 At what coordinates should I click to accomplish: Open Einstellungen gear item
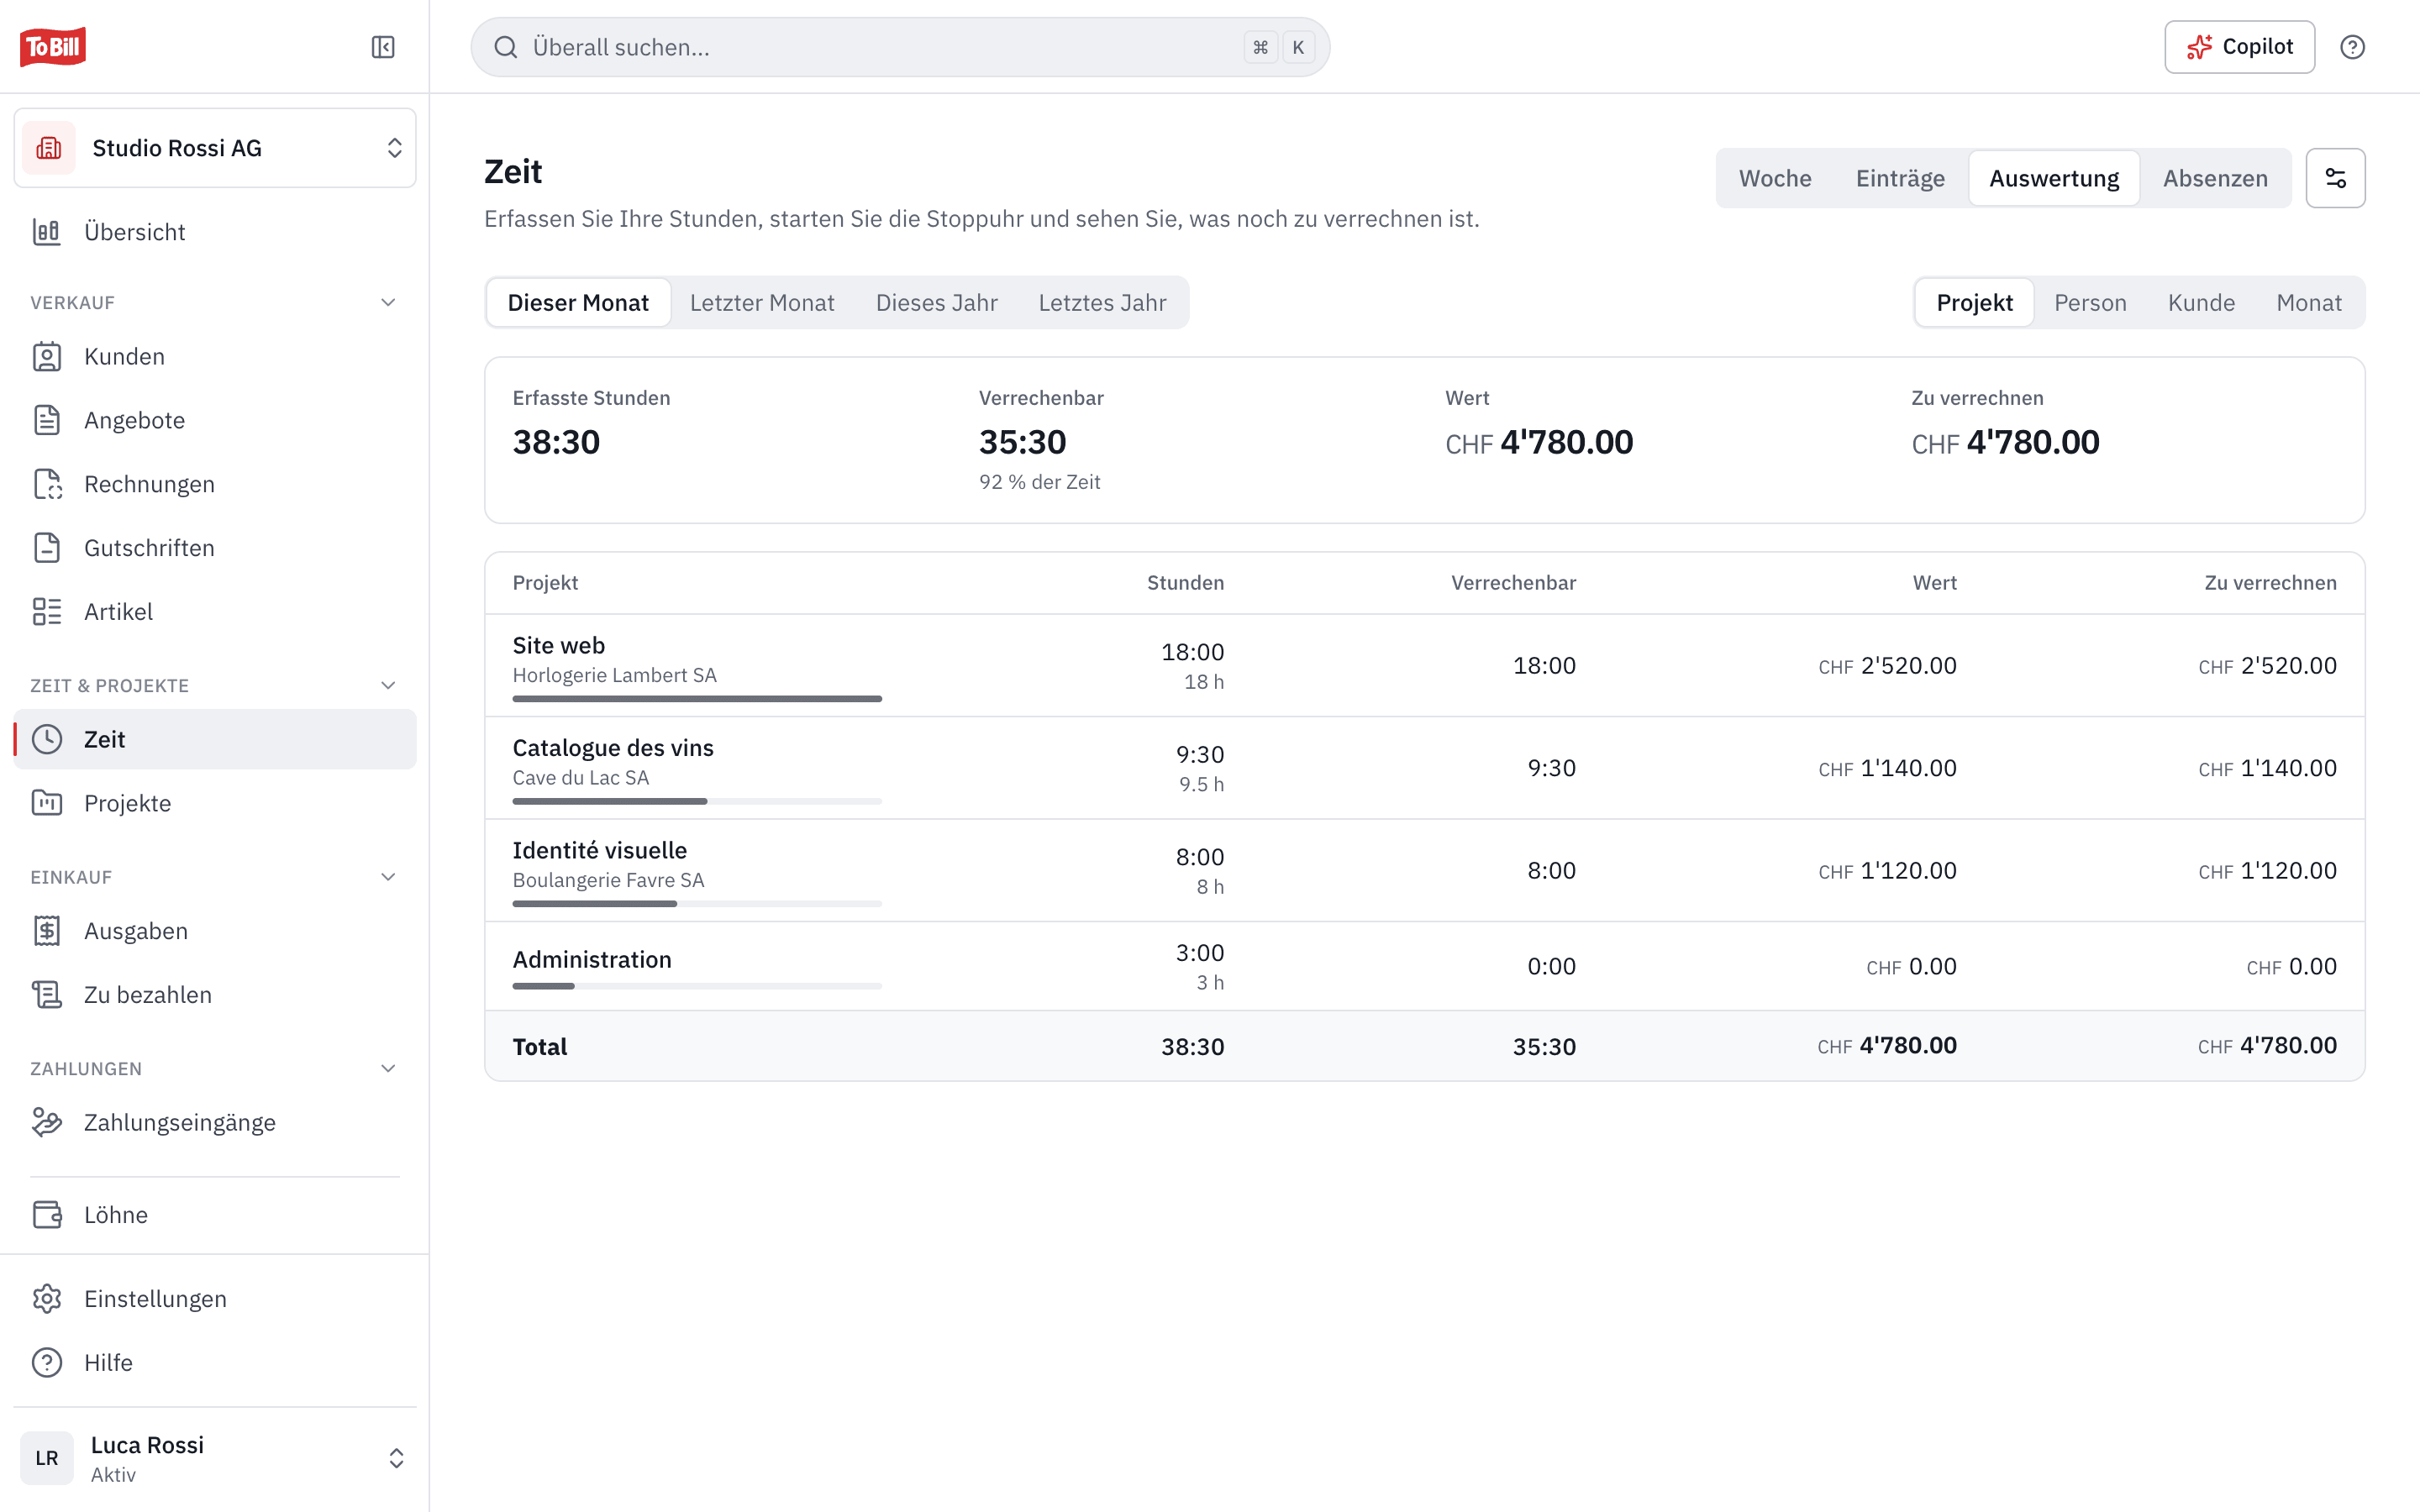(x=215, y=1299)
